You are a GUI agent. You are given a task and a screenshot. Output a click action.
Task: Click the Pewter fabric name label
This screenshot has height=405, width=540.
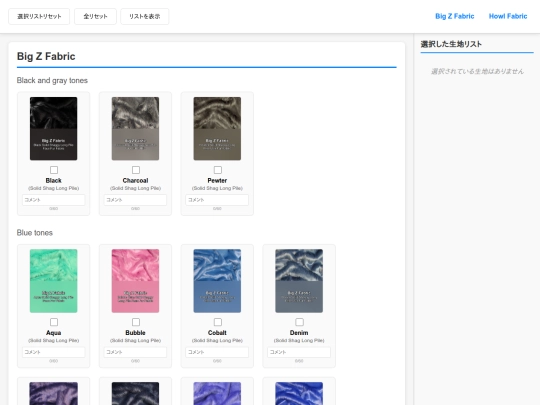click(x=217, y=180)
